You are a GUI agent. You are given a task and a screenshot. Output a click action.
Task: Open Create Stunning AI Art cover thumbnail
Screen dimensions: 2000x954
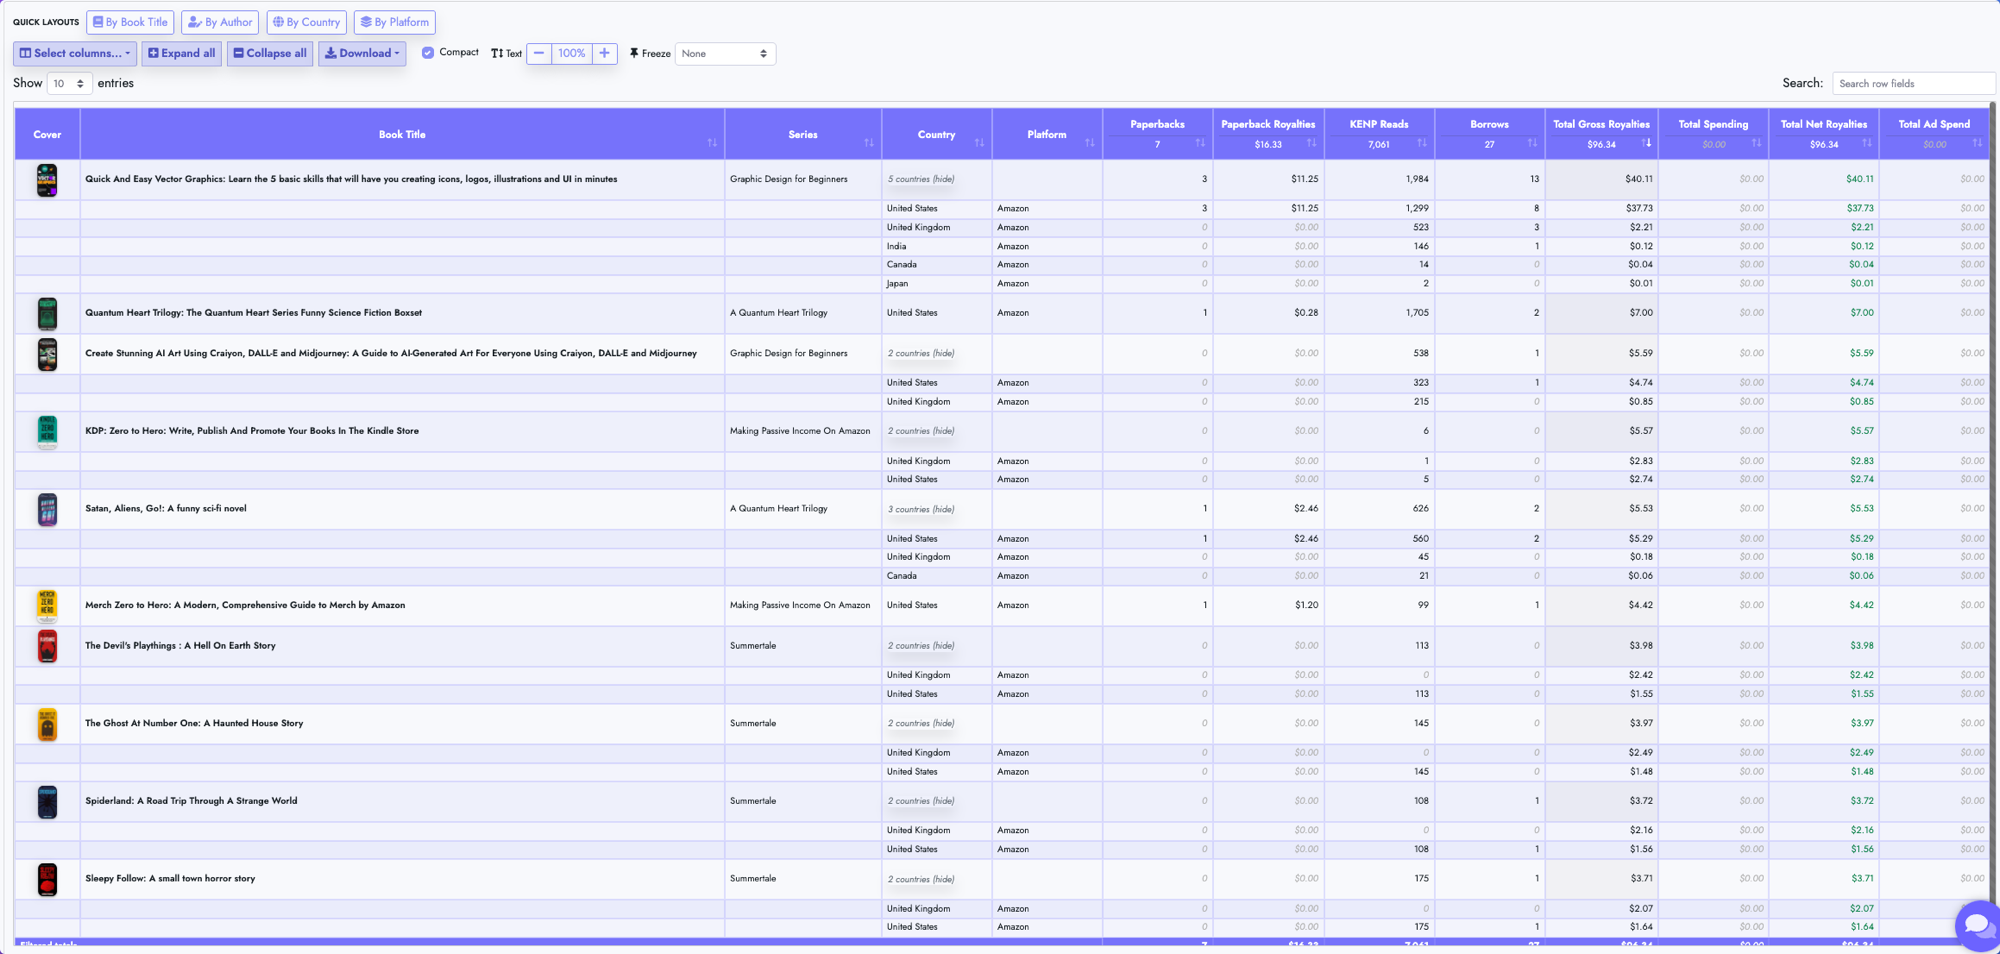pyautogui.click(x=47, y=354)
